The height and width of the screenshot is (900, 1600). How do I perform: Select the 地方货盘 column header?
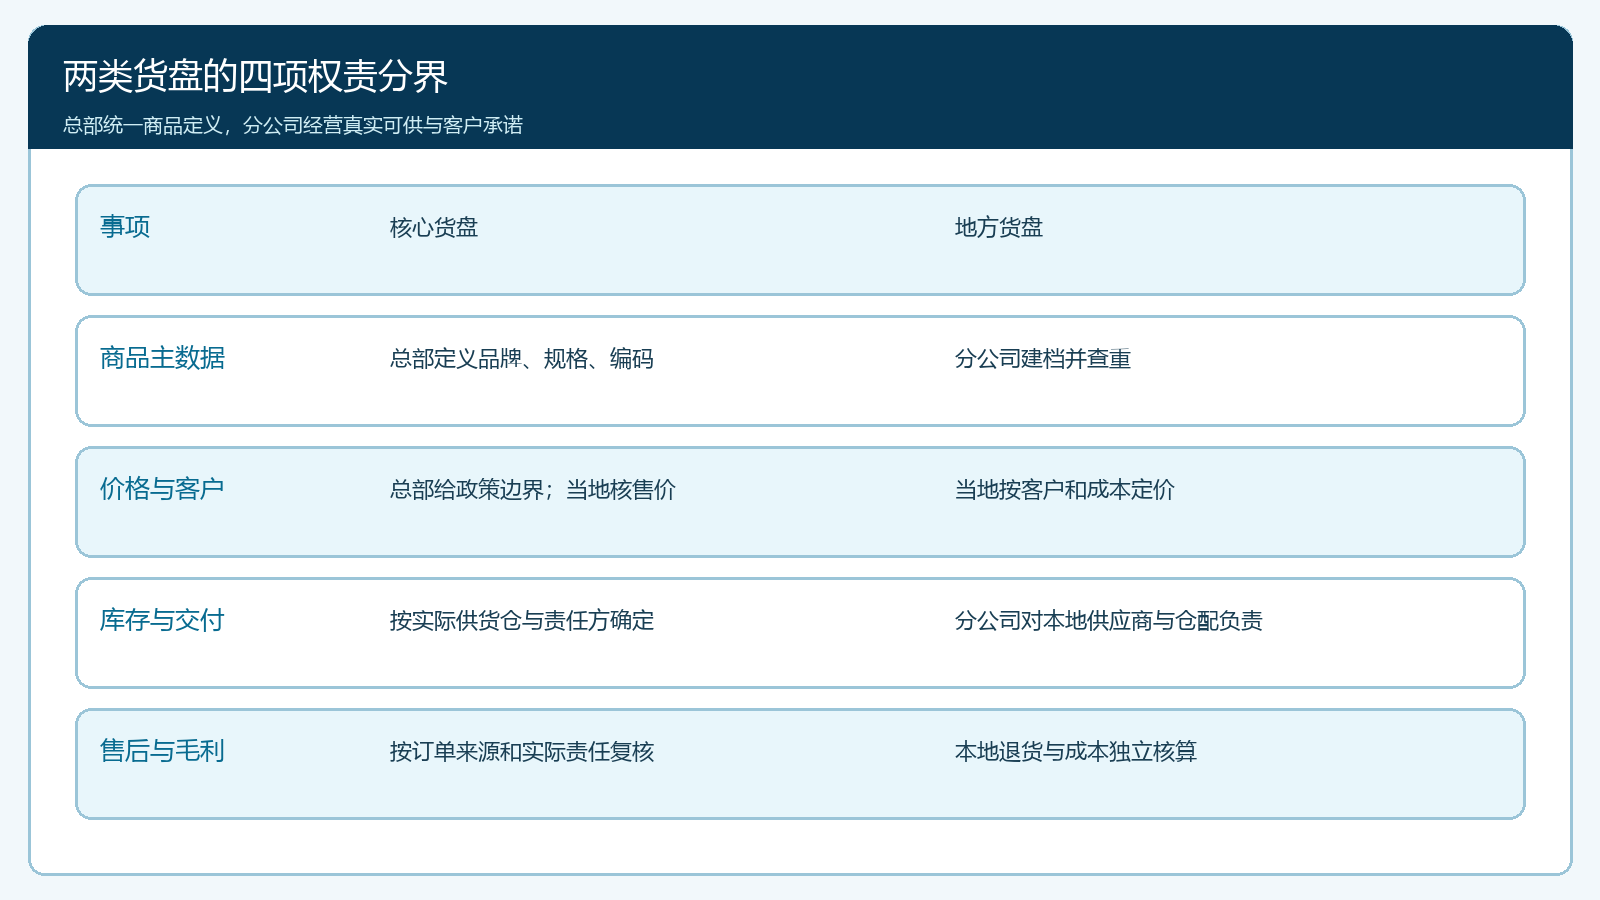click(x=999, y=228)
